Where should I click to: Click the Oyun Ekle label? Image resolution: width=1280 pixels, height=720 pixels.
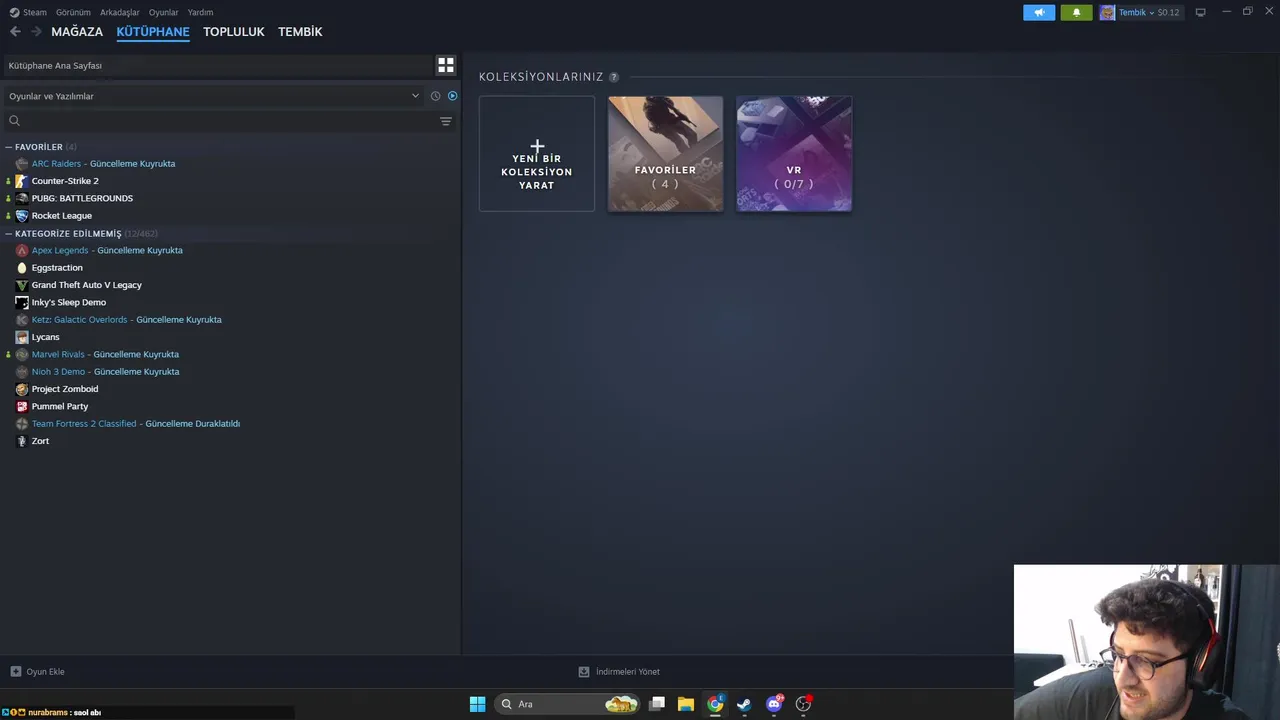[x=45, y=672]
